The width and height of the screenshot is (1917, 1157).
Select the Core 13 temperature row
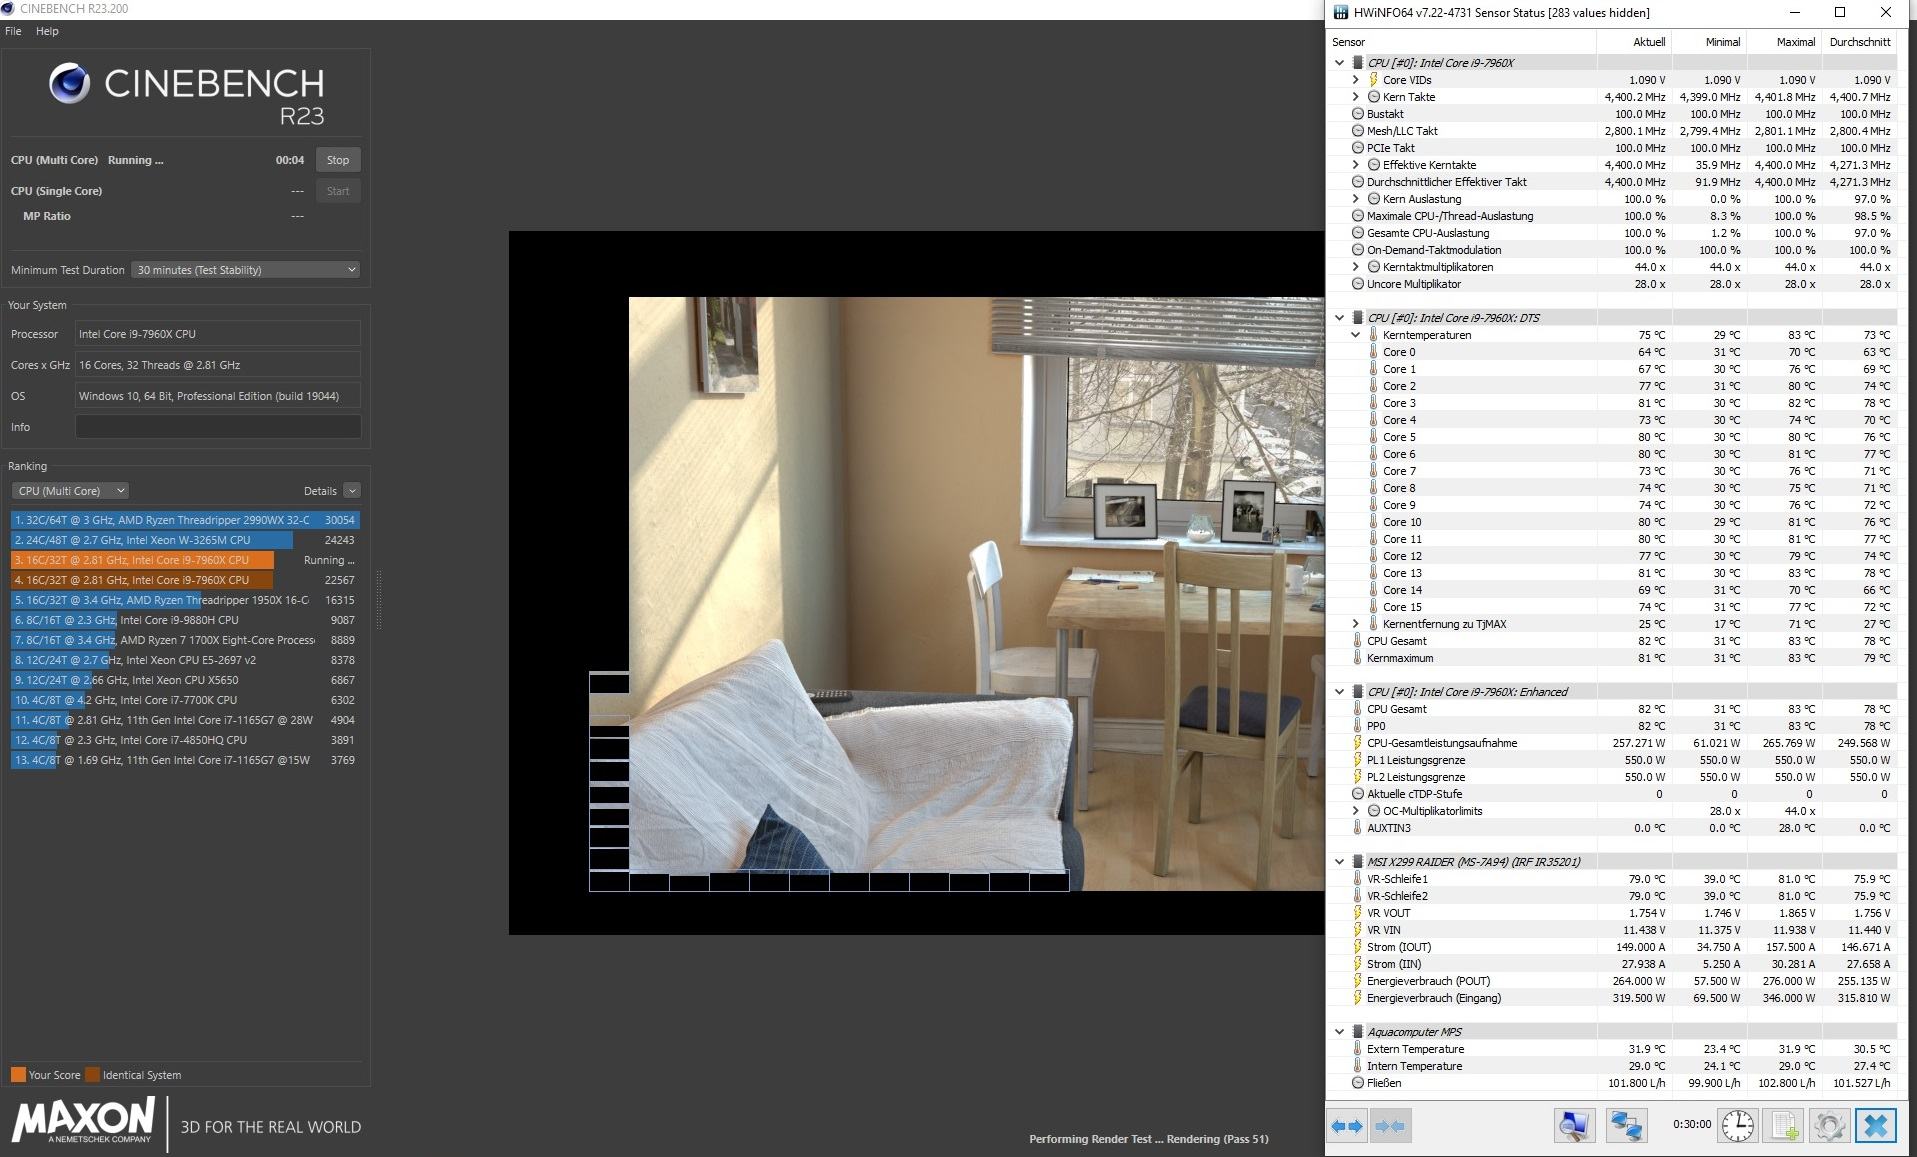[1612, 573]
